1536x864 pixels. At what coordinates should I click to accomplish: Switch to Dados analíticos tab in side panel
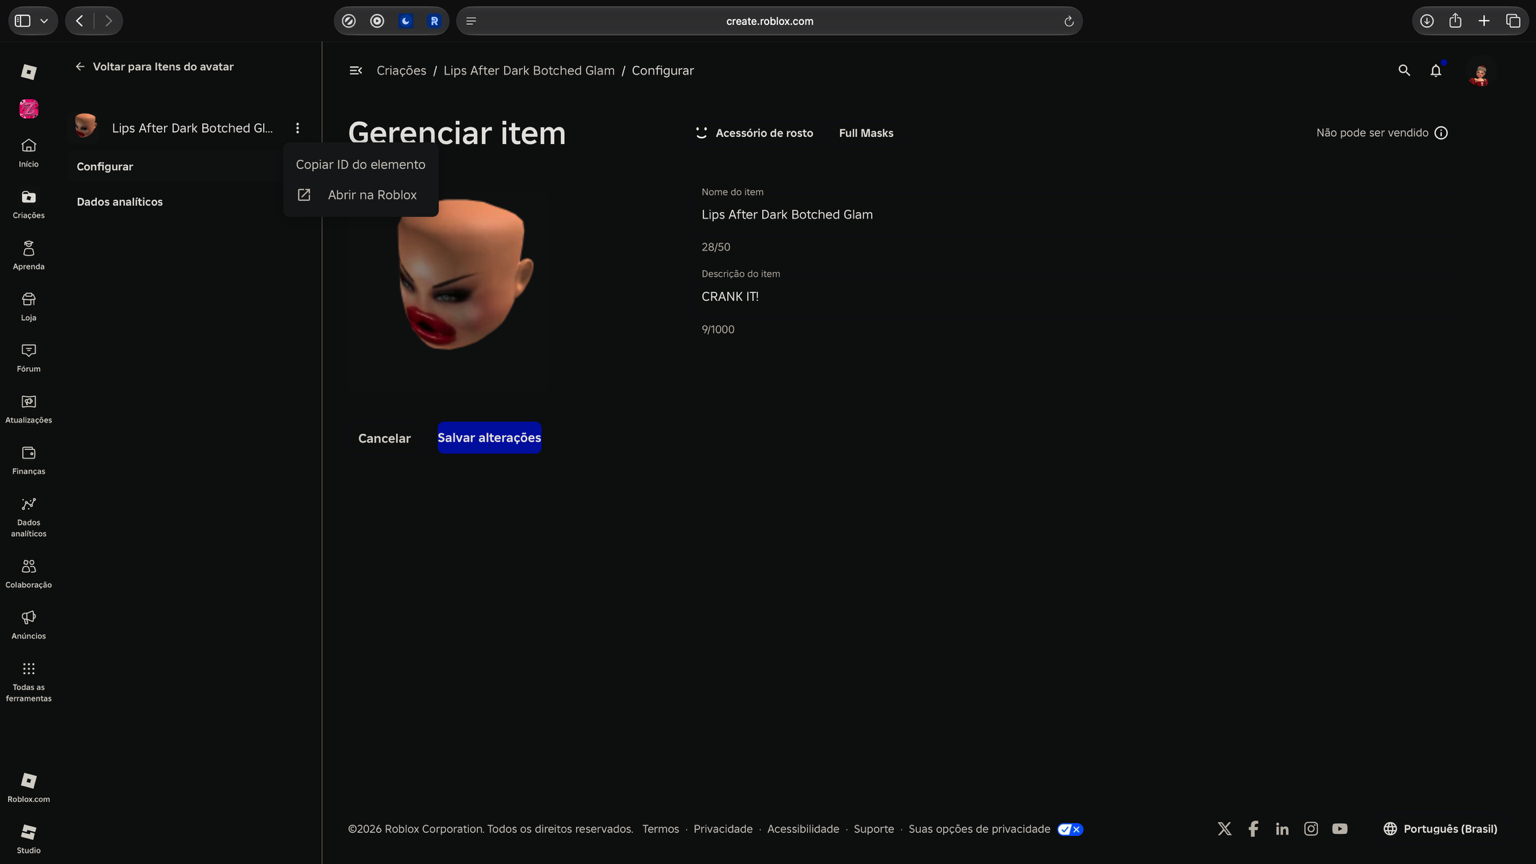click(119, 202)
